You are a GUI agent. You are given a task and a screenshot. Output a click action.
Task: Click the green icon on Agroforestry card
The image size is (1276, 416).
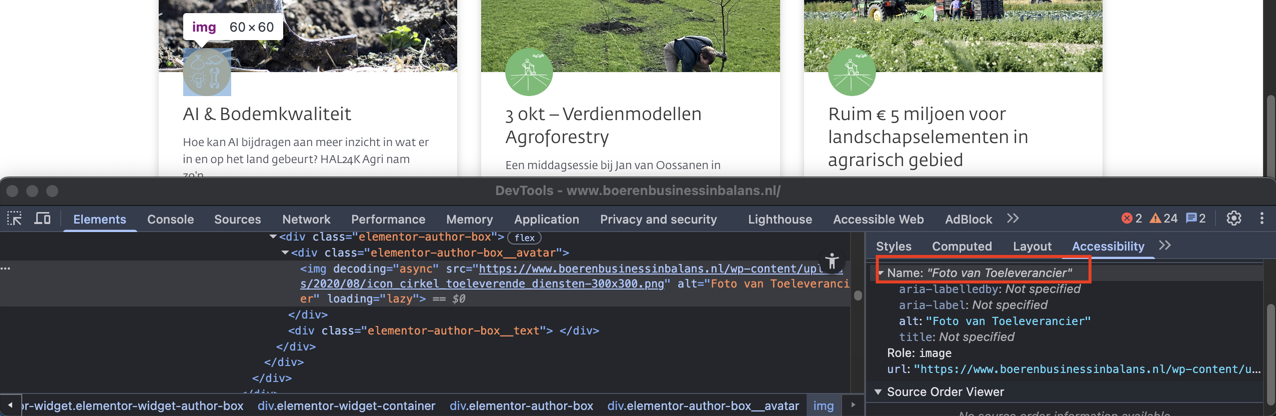point(529,73)
